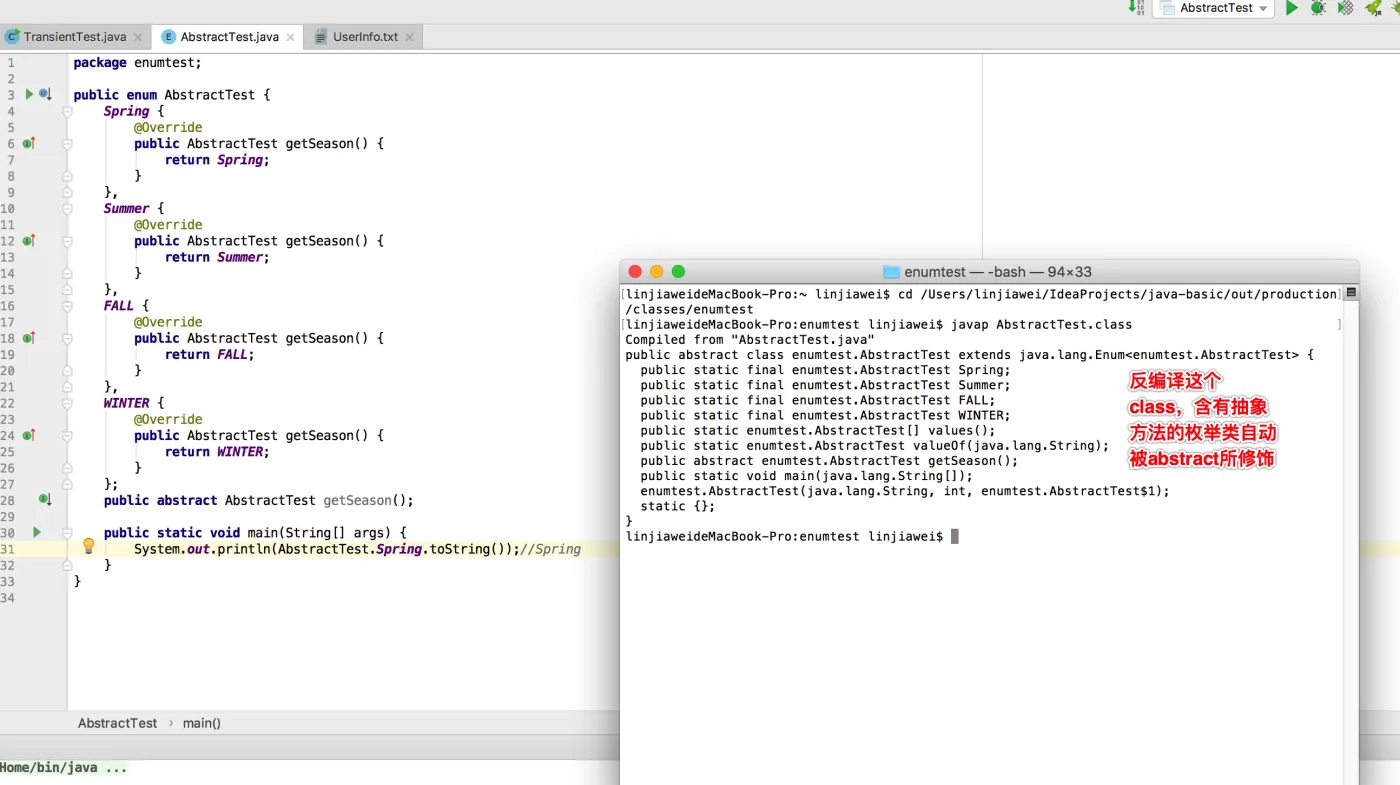This screenshot has height=785, width=1400.
Task: Collapse the getSeason fold marker on line 12
Action: click(67, 240)
